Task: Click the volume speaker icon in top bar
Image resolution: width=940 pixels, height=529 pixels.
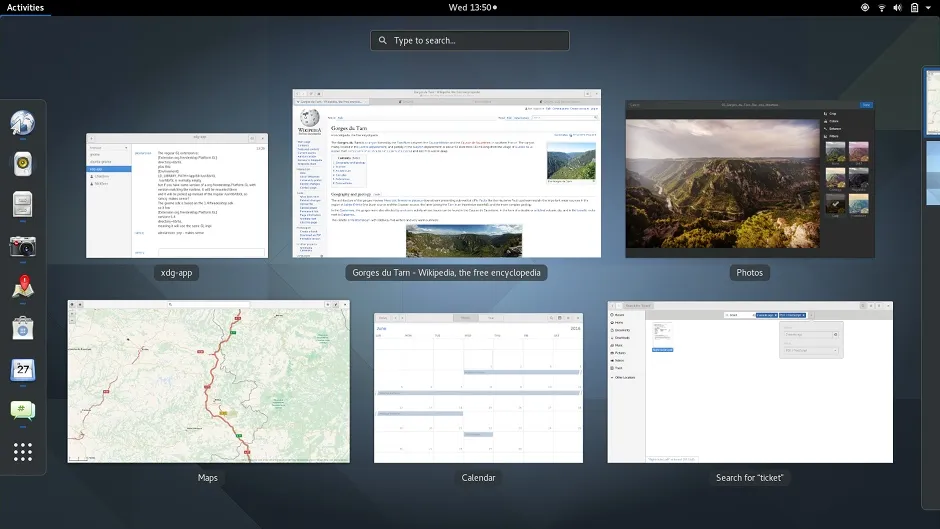Action: (x=898, y=8)
